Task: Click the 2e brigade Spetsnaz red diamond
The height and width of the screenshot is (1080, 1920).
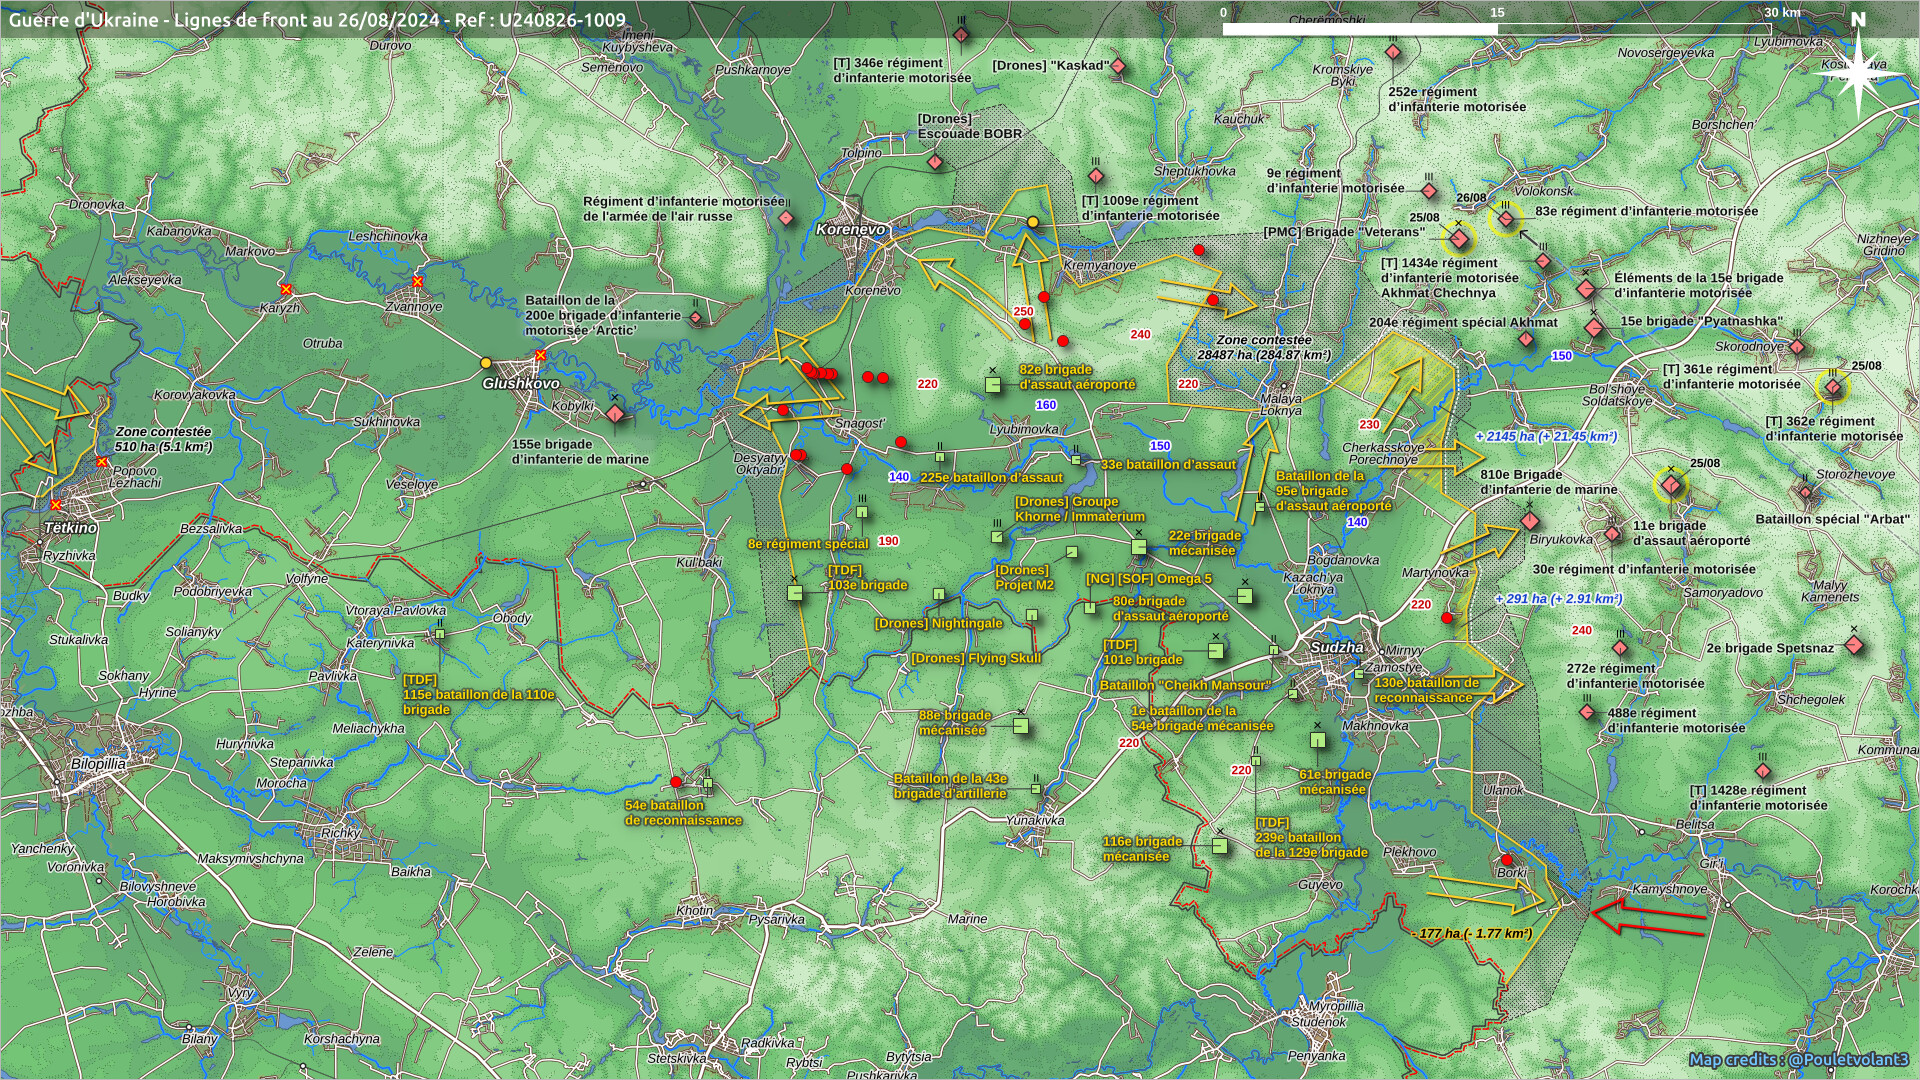Action: pos(1853,646)
